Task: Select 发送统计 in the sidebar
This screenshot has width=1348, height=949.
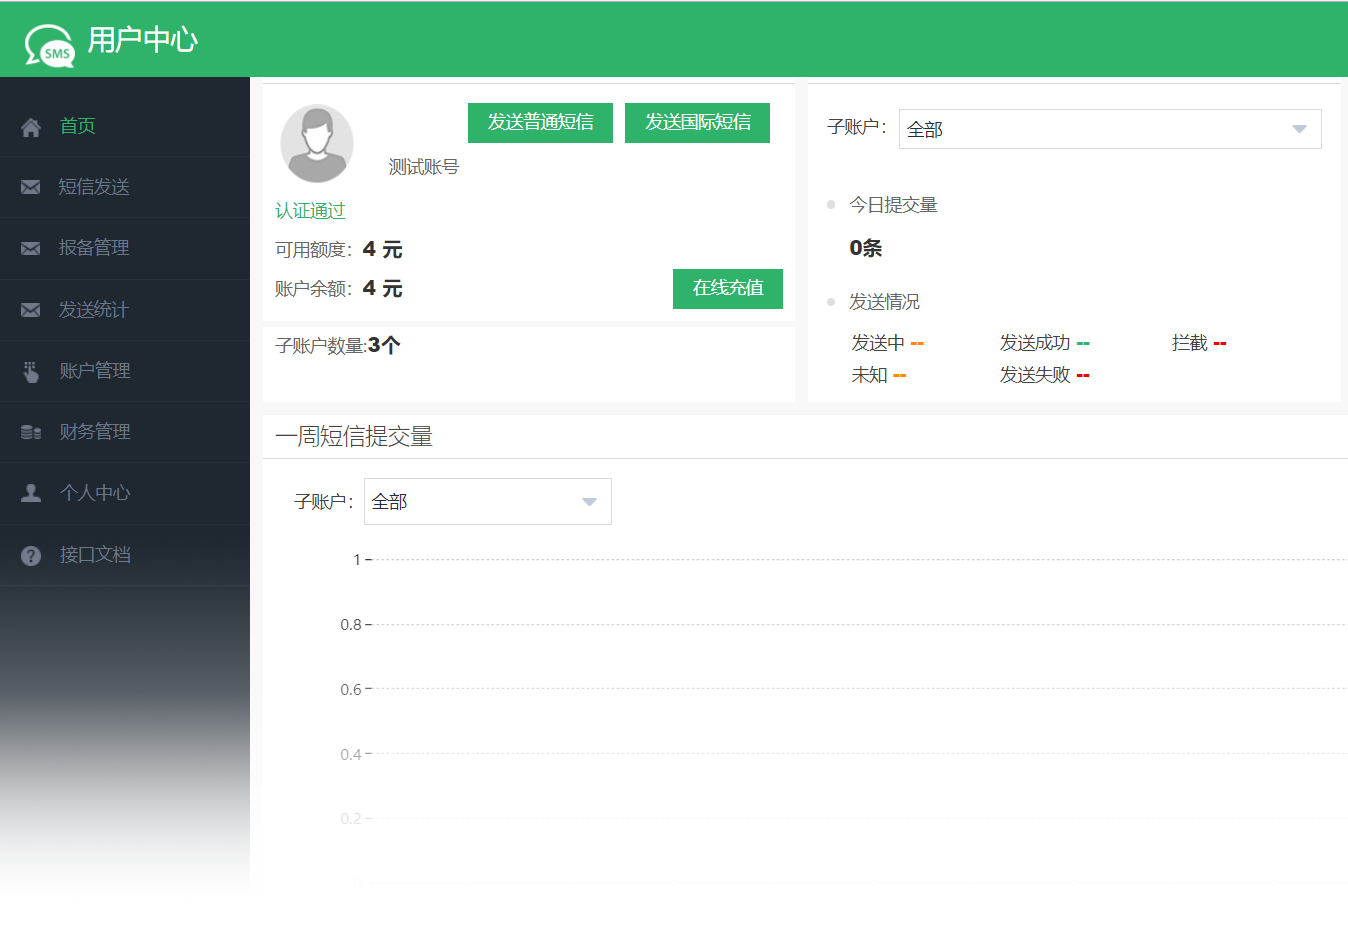Action: (94, 310)
